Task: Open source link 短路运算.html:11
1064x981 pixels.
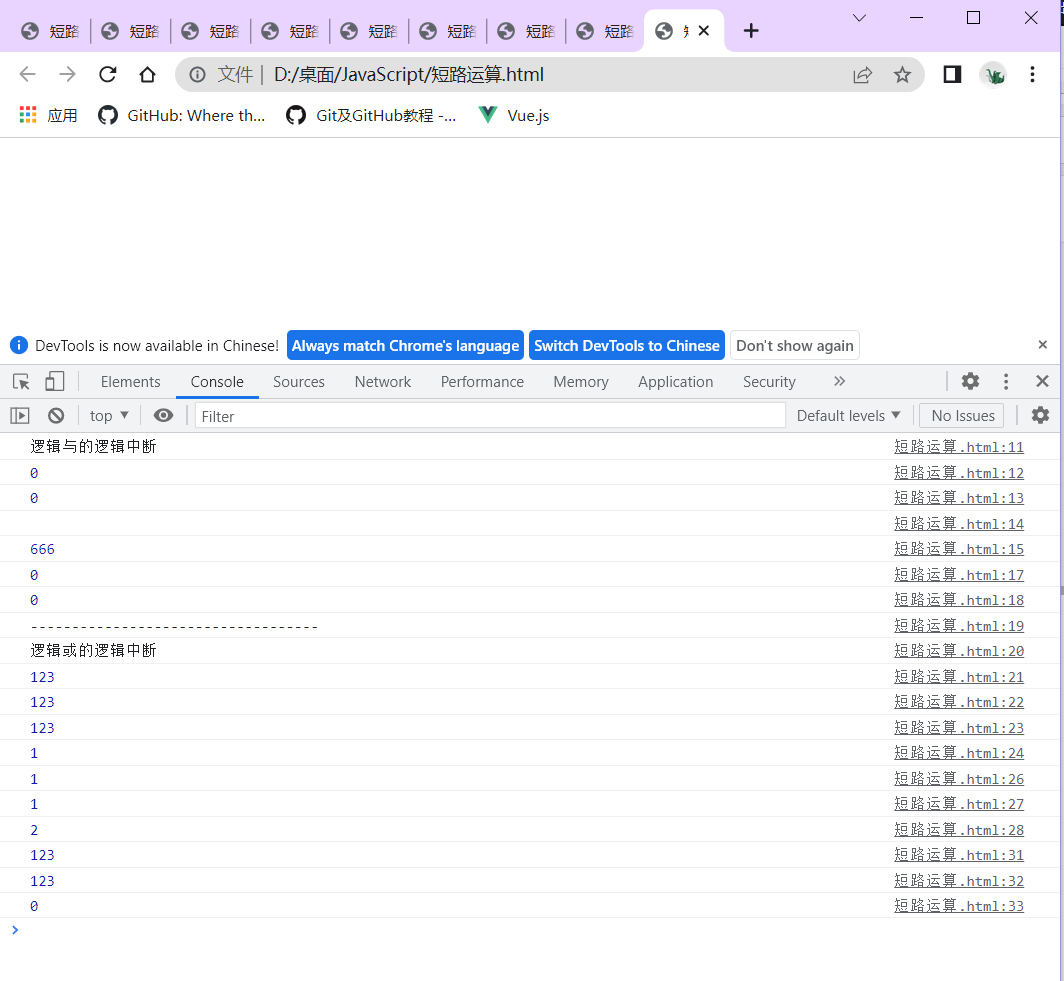Action: pos(958,447)
